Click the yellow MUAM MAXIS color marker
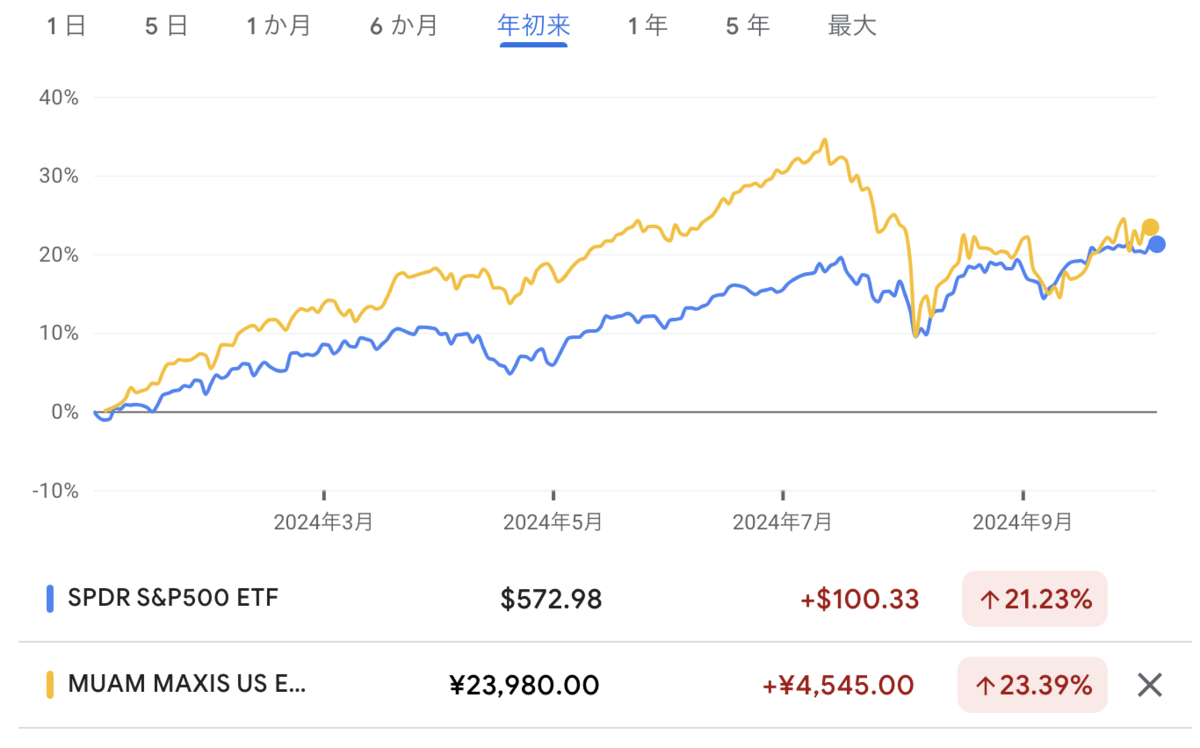 50,685
